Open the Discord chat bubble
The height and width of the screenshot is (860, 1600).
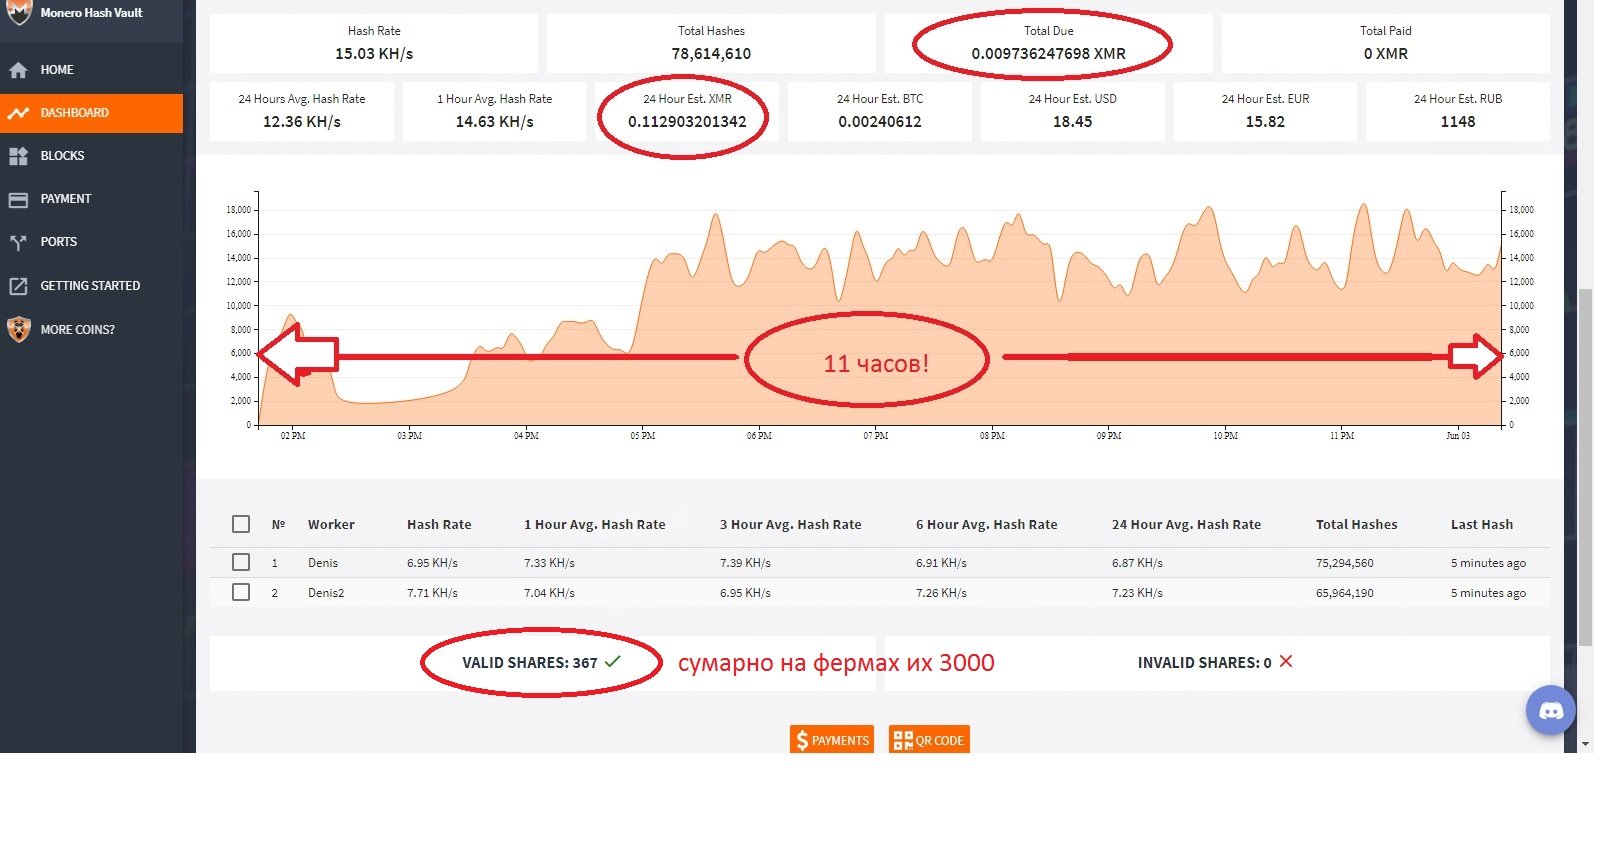(1550, 711)
